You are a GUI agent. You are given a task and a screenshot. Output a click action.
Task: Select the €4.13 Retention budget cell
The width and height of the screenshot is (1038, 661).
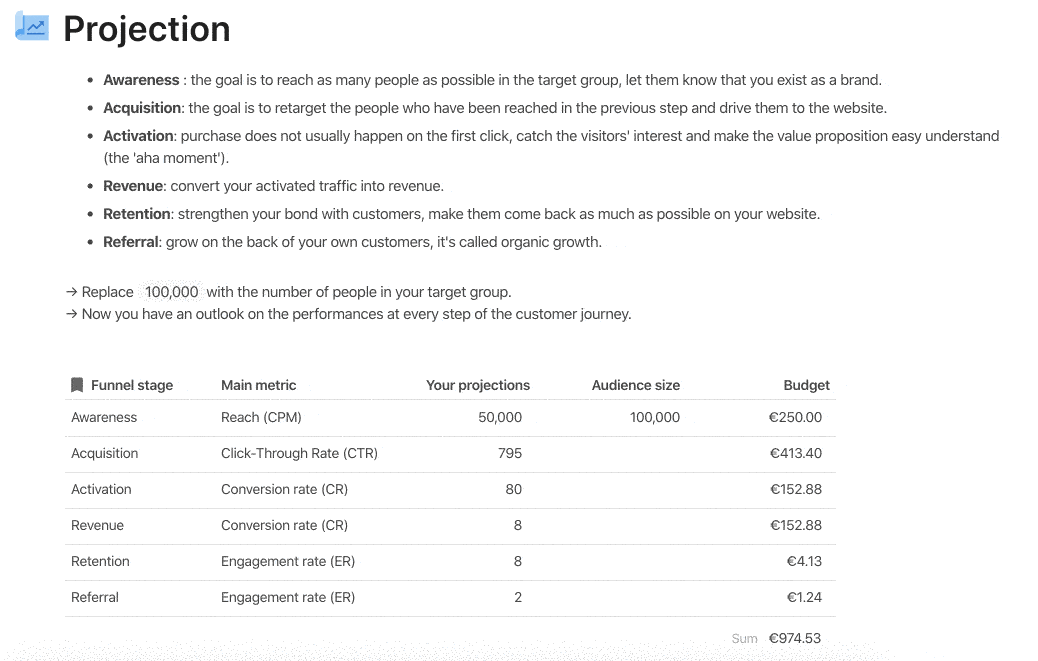[806, 561]
